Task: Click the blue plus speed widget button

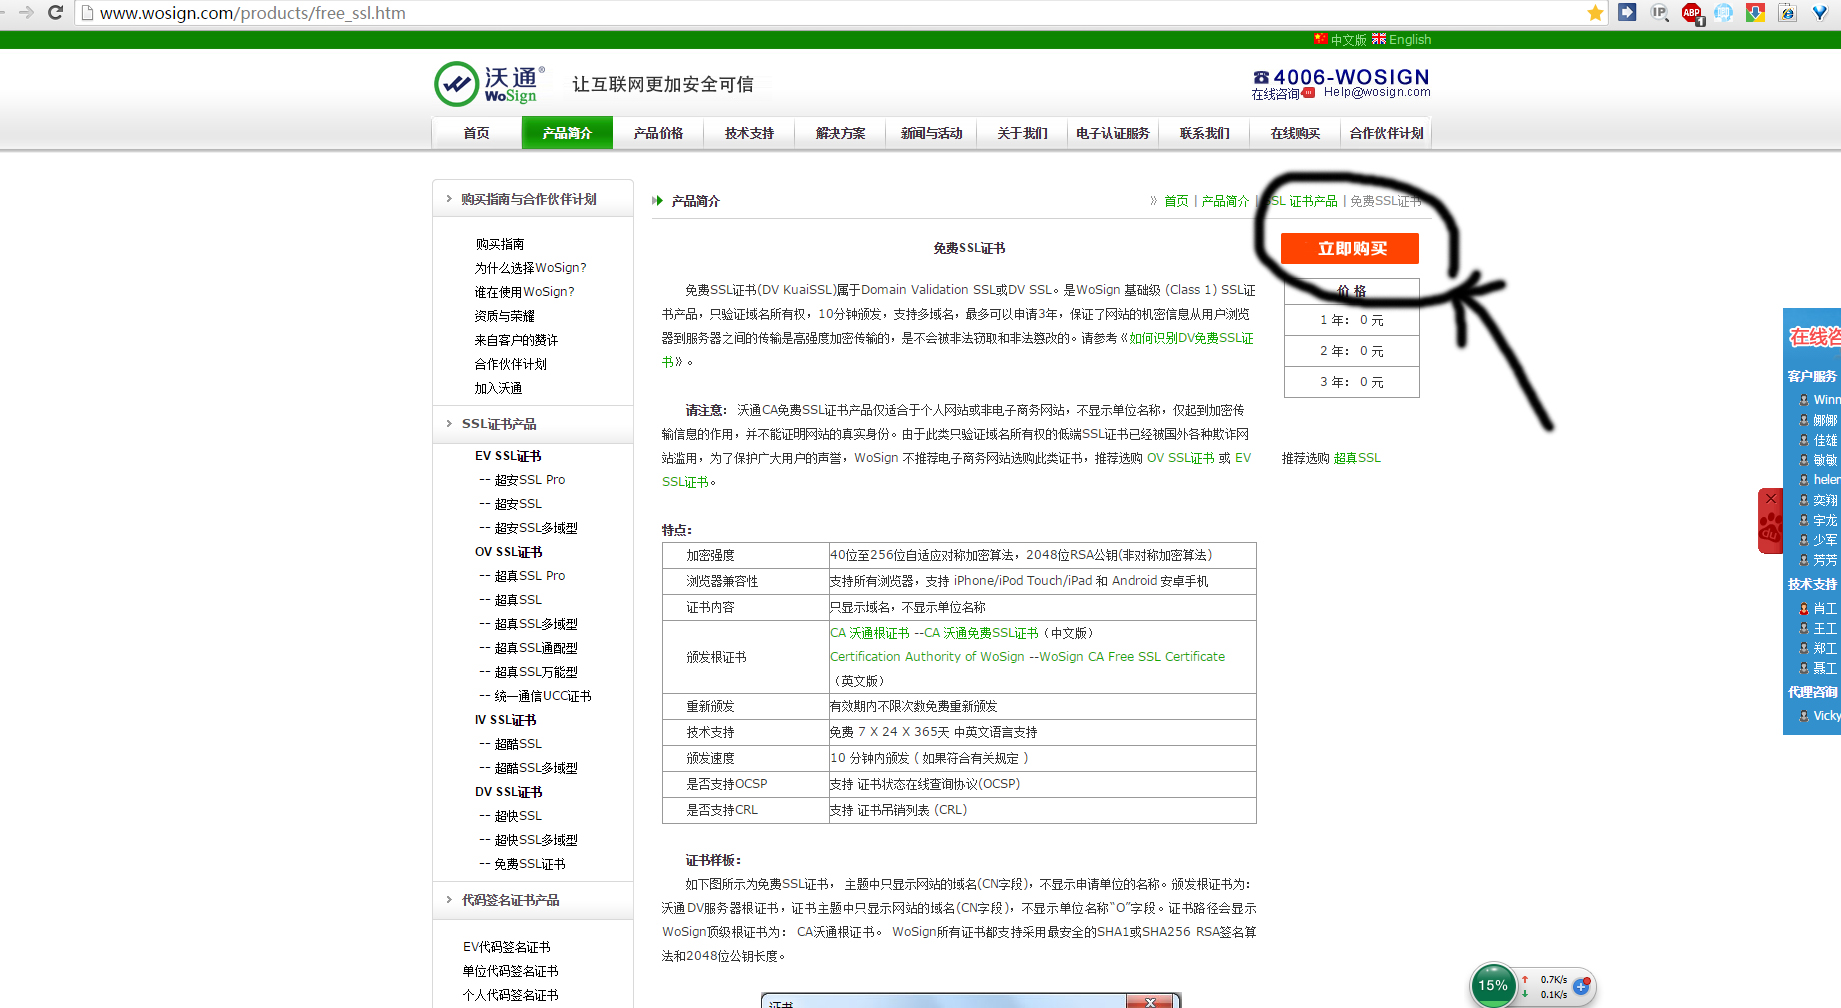Action: coord(1581,986)
